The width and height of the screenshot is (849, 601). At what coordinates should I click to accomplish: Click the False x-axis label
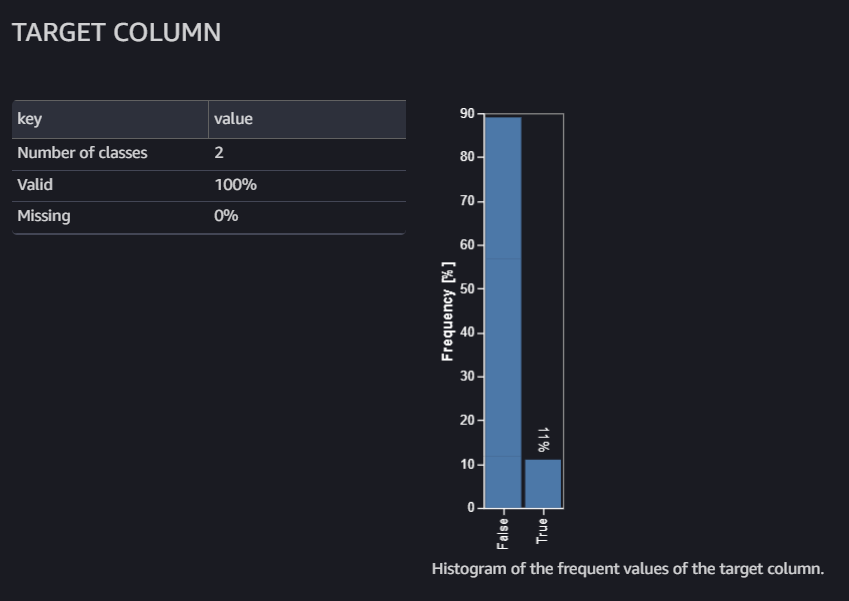502,533
